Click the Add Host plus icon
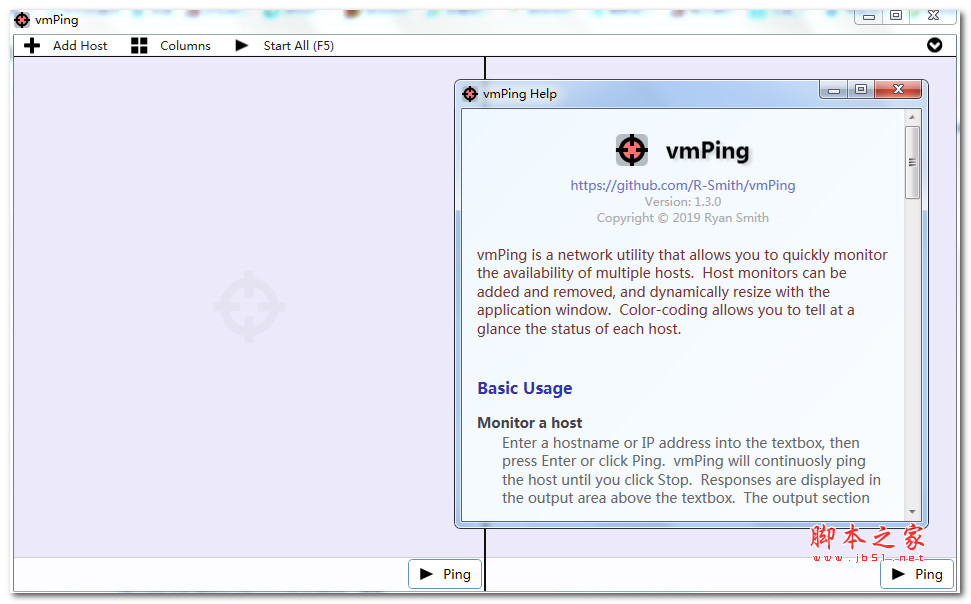 (31, 45)
